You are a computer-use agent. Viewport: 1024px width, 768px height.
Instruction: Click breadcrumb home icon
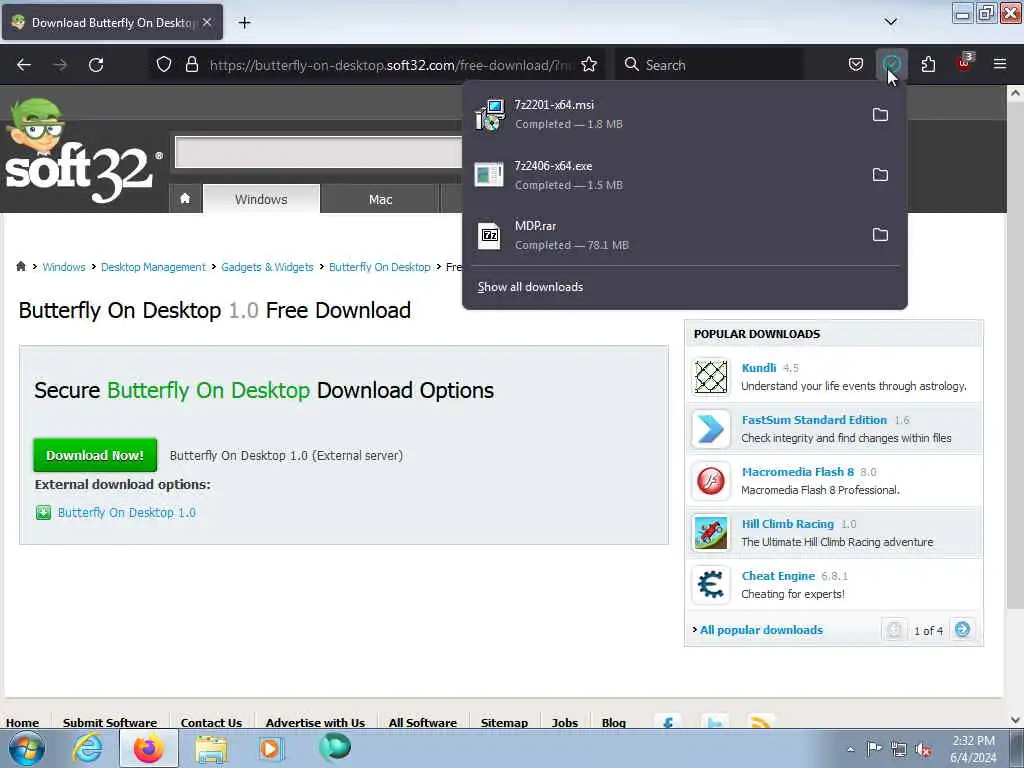point(21,266)
